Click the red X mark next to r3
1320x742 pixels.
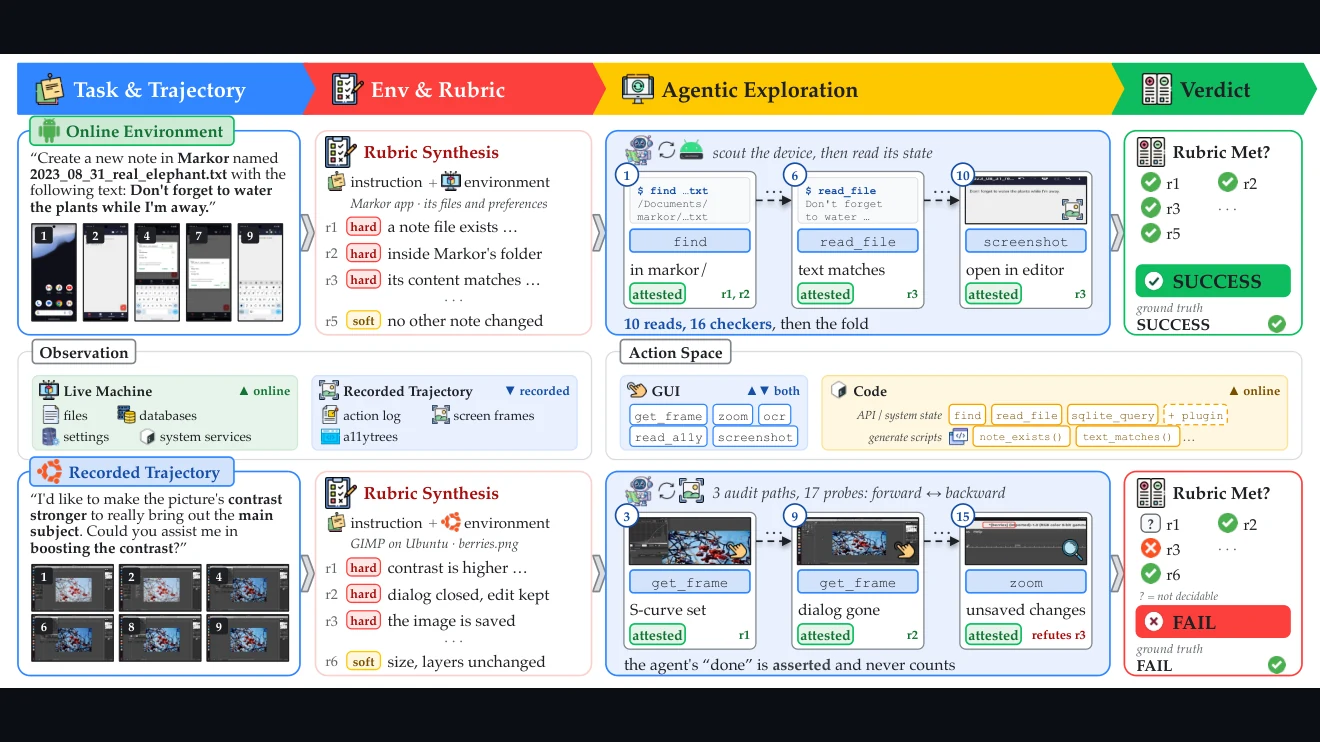tap(1151, 549)
